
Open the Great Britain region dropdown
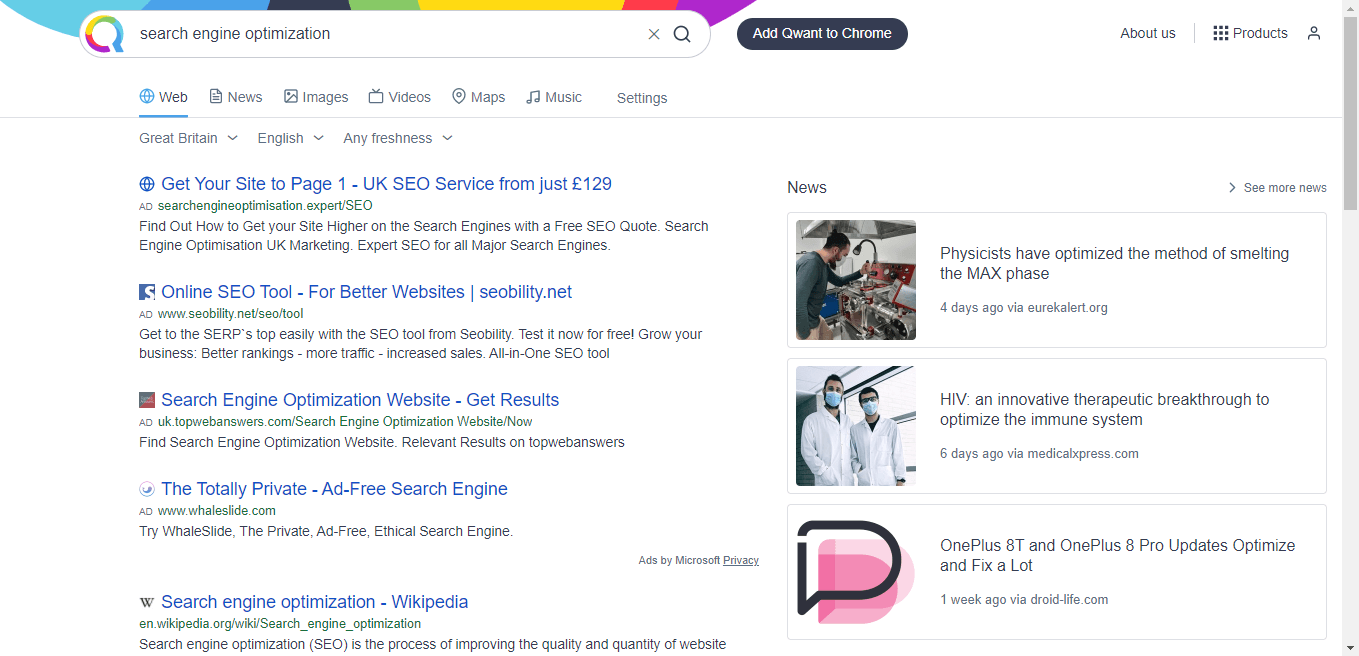click(x=188, y=137)
